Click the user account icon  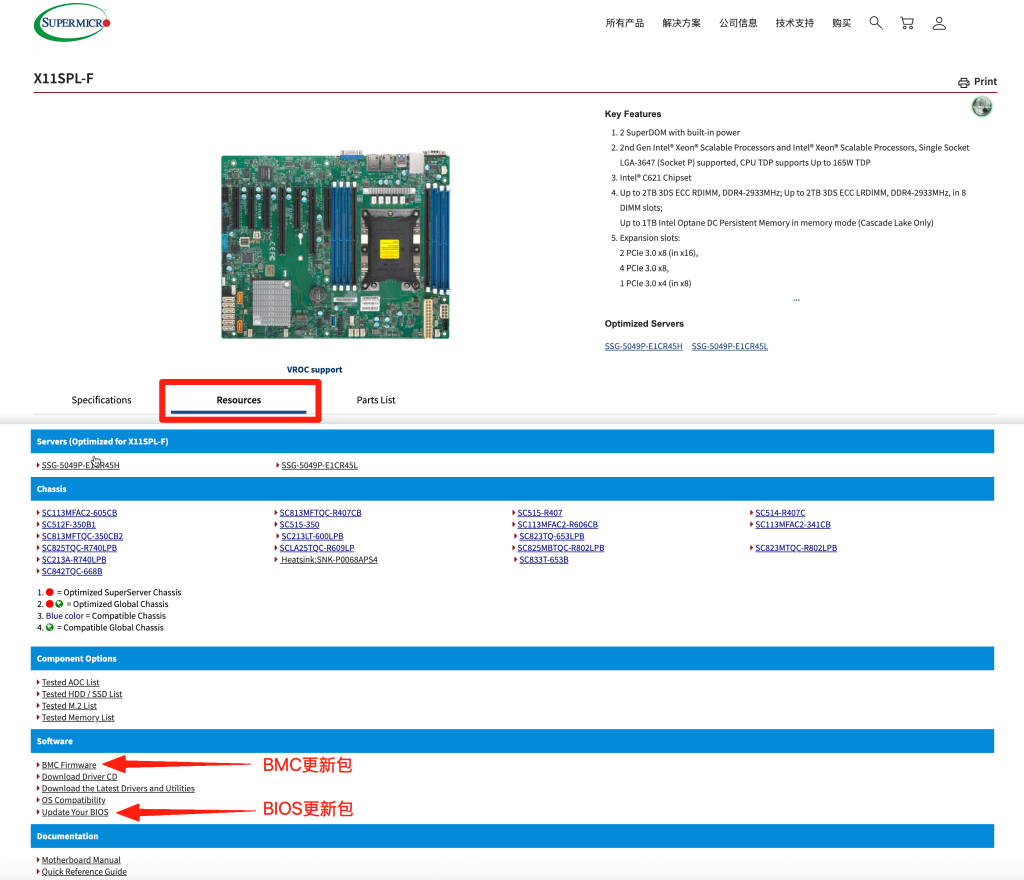tap(939, 23)
